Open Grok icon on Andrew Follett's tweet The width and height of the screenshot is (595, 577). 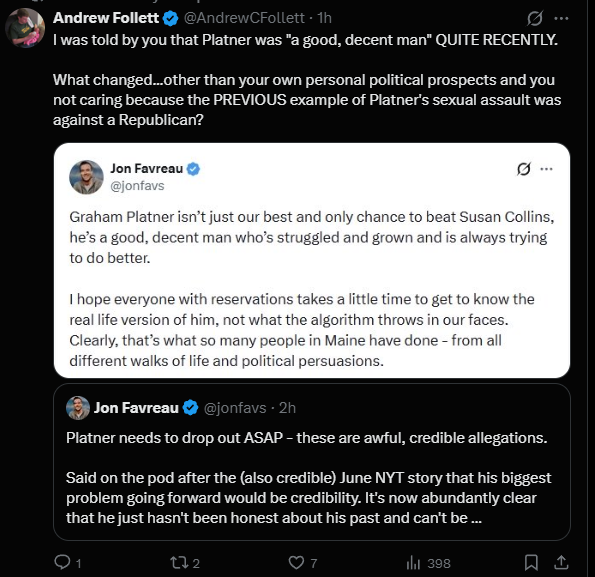click(x=535, y=18)
